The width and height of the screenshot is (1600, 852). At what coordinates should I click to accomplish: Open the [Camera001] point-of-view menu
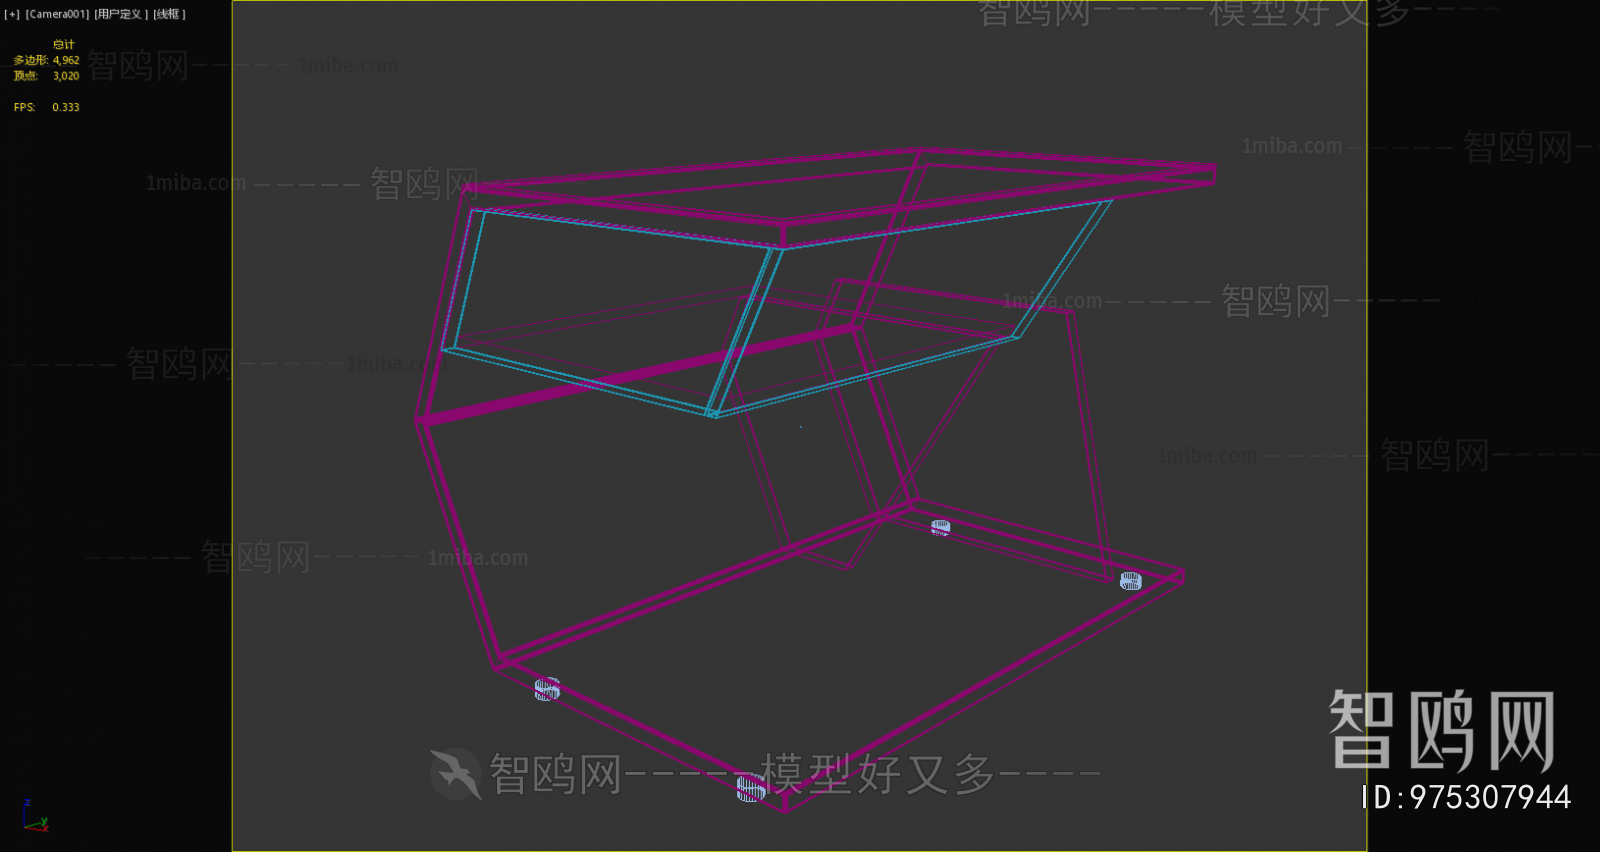[x=57, y=14]
